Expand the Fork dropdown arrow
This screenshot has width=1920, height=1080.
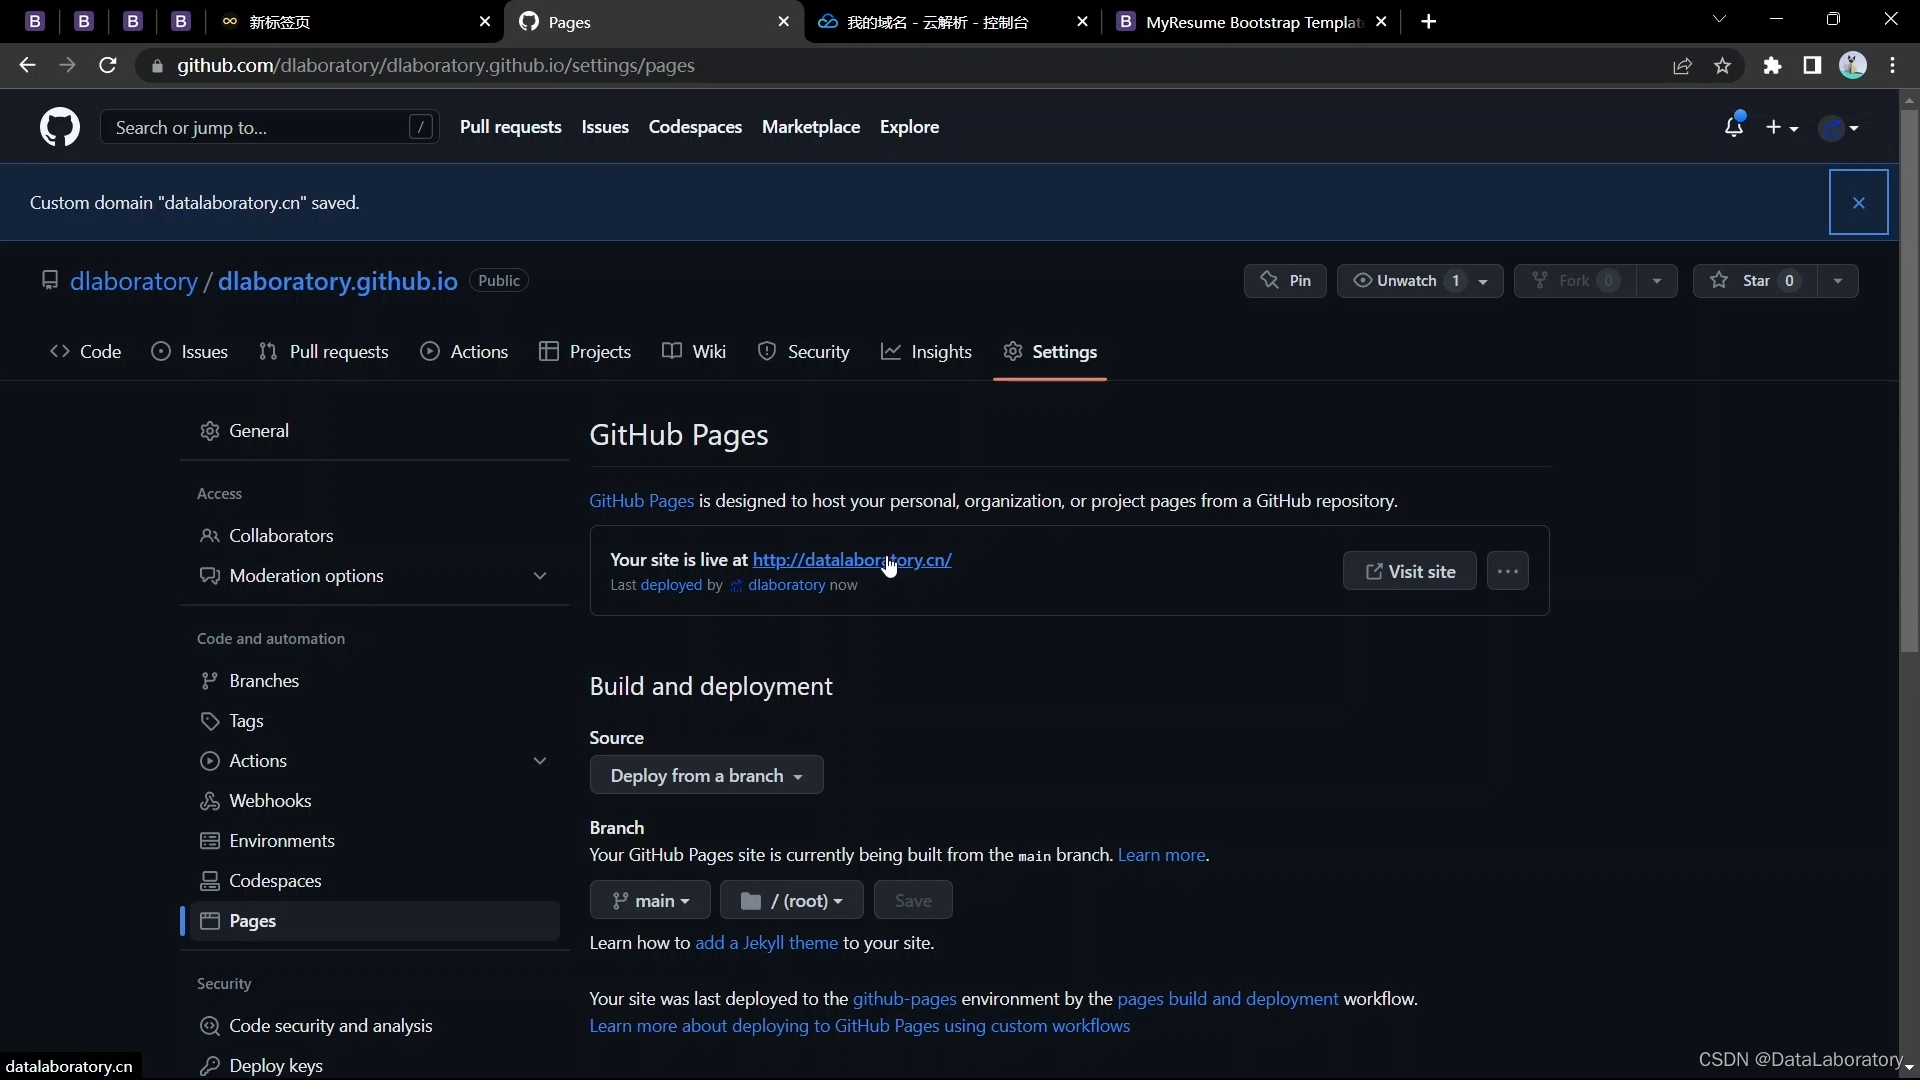pos(1657,281)
